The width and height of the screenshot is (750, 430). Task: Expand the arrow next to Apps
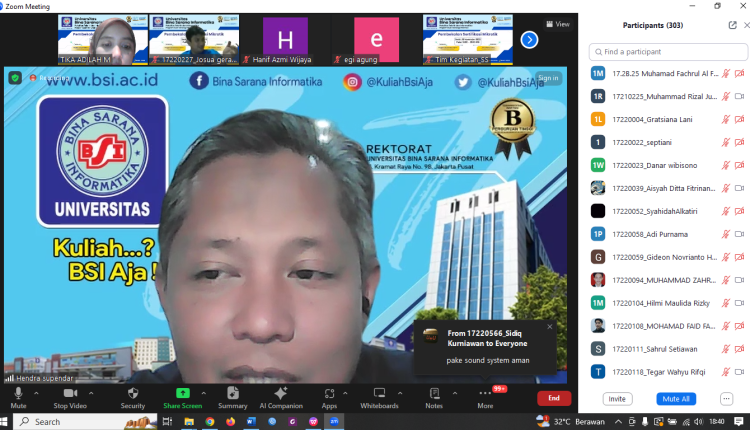point(345,393)
